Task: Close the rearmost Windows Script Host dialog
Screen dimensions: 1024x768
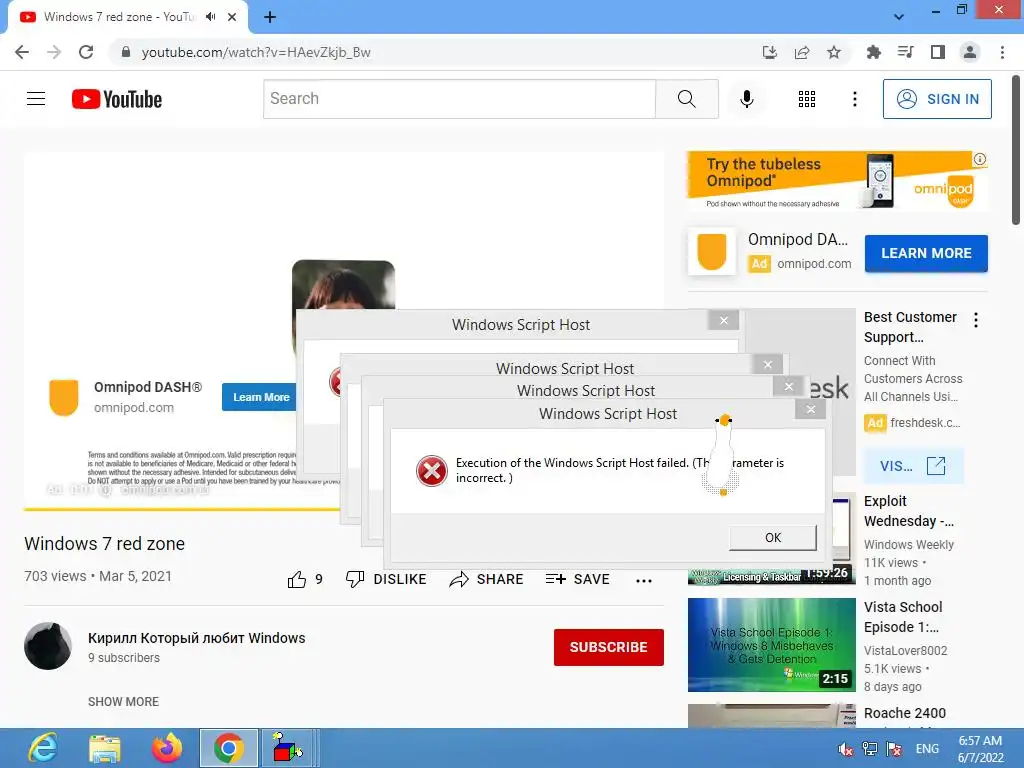Action: 724,320
